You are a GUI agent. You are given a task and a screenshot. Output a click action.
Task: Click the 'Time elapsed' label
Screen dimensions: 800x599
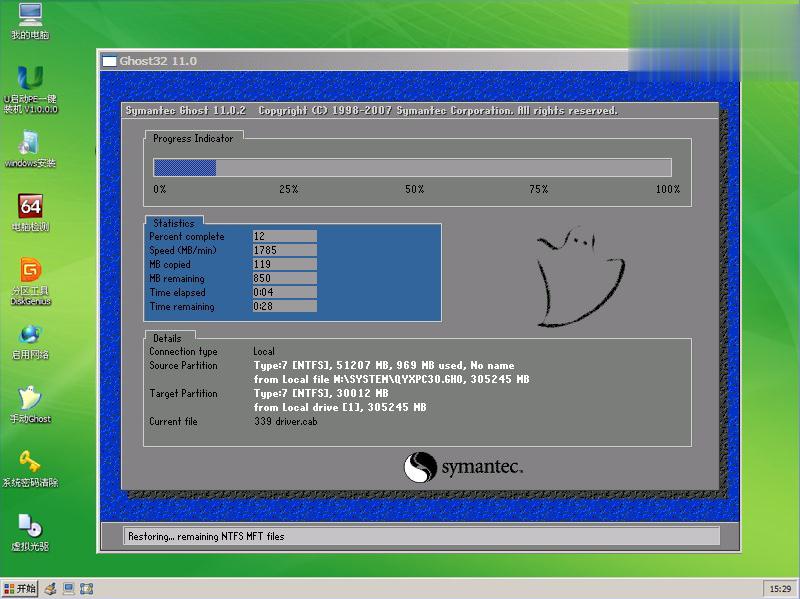click(x=178, y=292)
